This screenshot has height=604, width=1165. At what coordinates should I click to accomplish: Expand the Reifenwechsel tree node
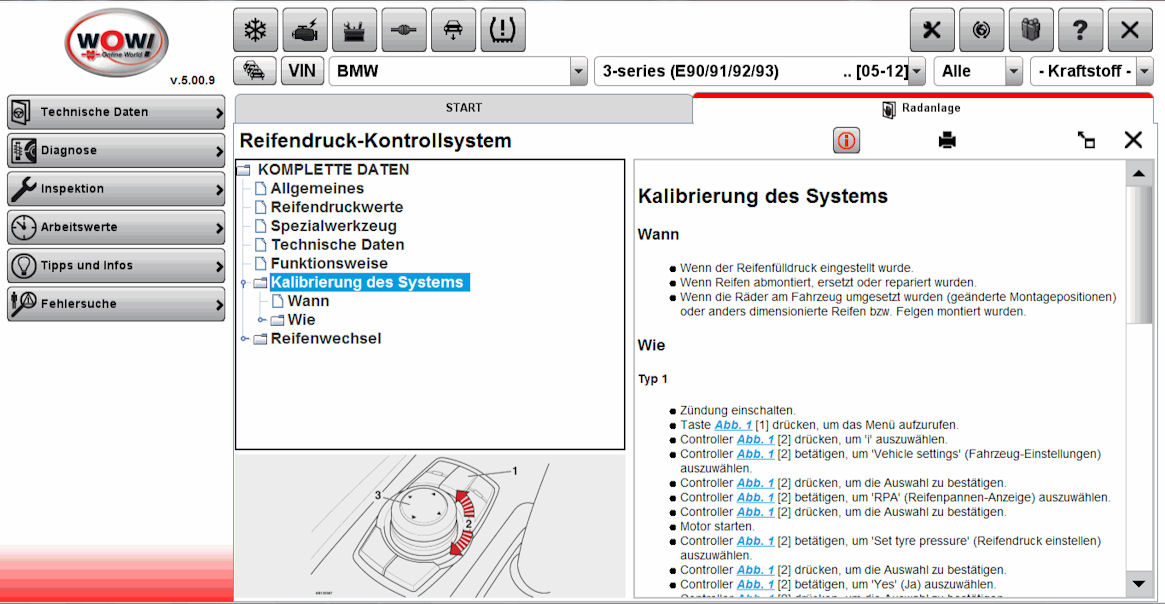pyautogui.click(x=244, y=339)
